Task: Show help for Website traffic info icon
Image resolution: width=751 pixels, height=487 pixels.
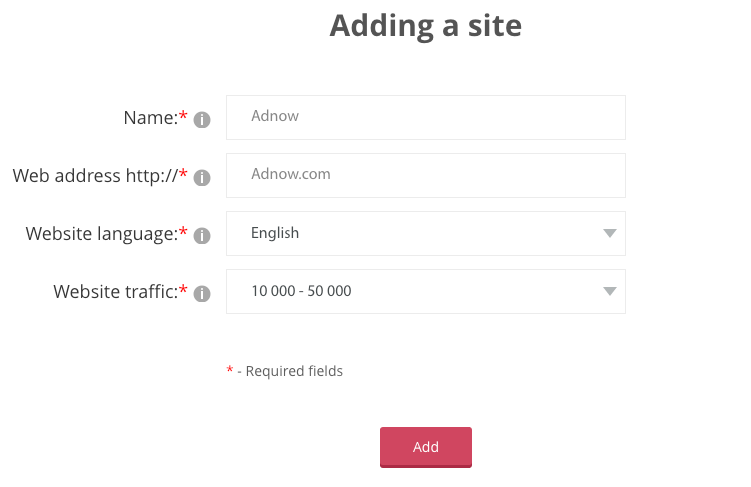Action: [202, 294]
